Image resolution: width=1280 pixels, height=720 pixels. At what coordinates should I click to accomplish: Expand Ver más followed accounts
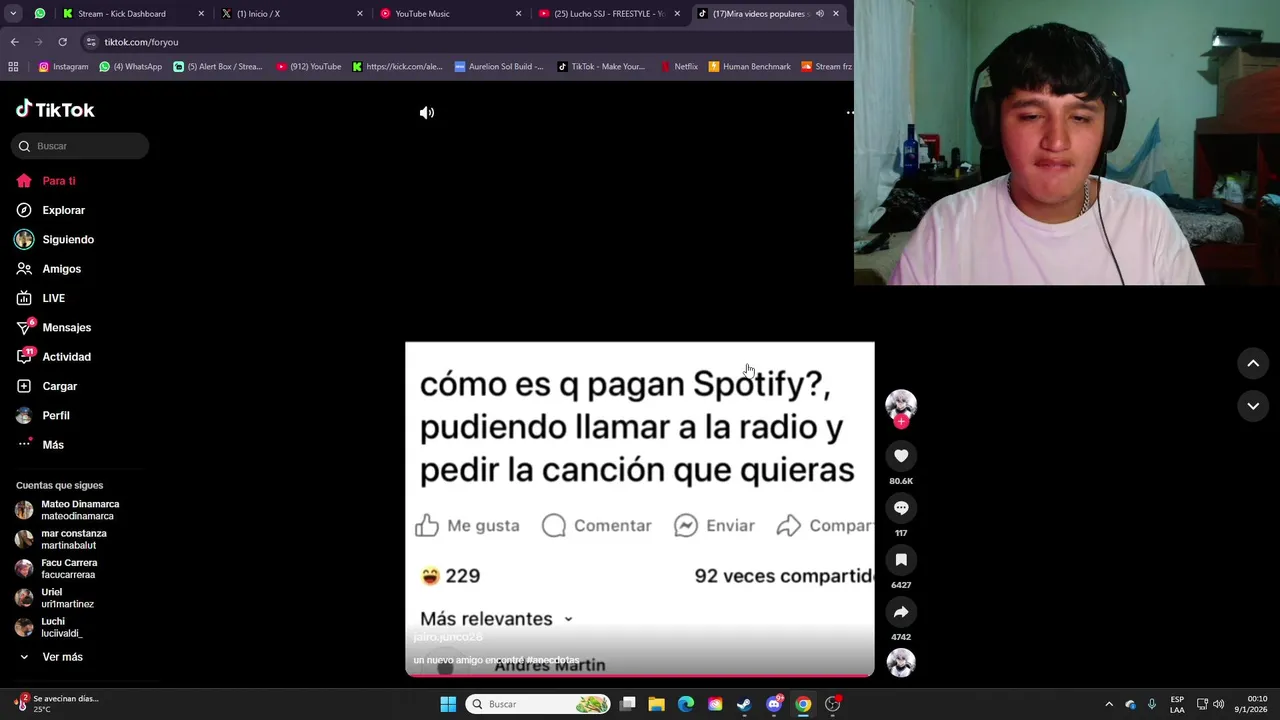(x=51, y=657)
